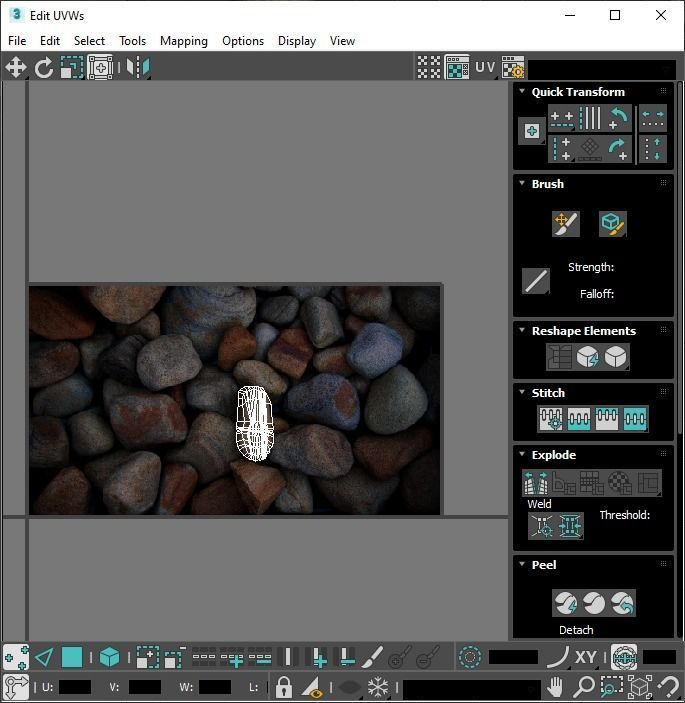Toggle the Peel Mode icon
Image resolution: width=685 pixels, height=703 pixels.
[594, 603]
